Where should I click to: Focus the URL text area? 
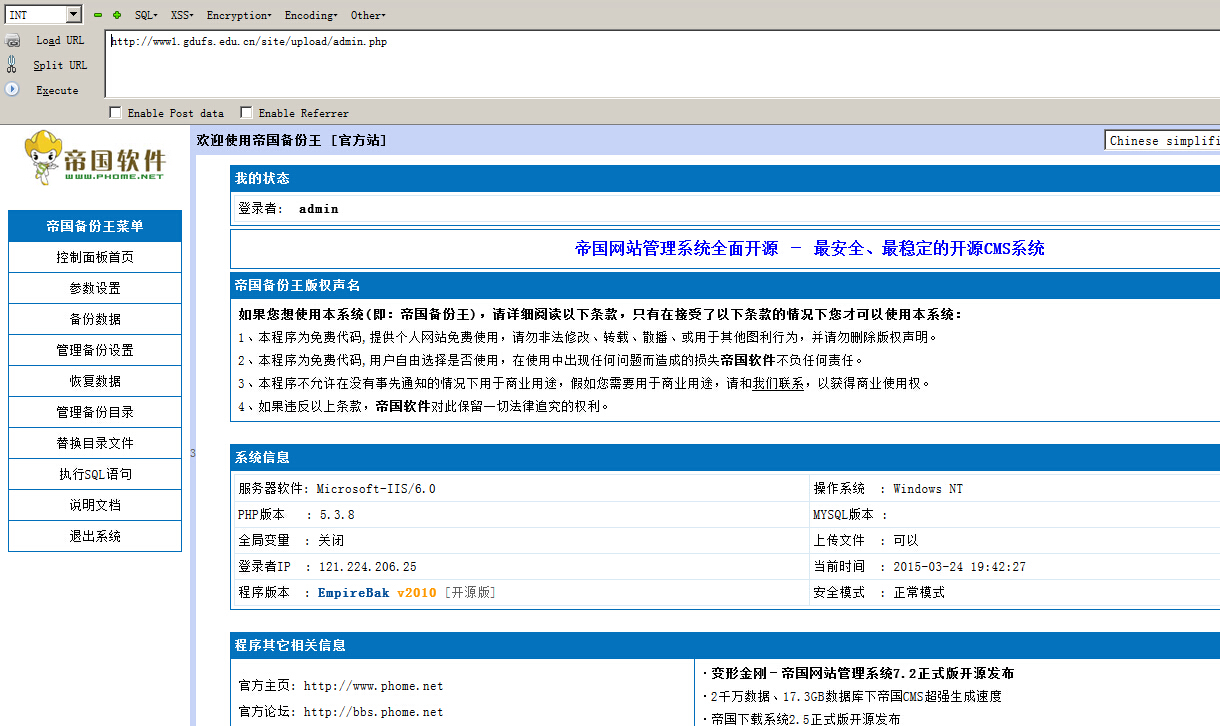point(662,64)
